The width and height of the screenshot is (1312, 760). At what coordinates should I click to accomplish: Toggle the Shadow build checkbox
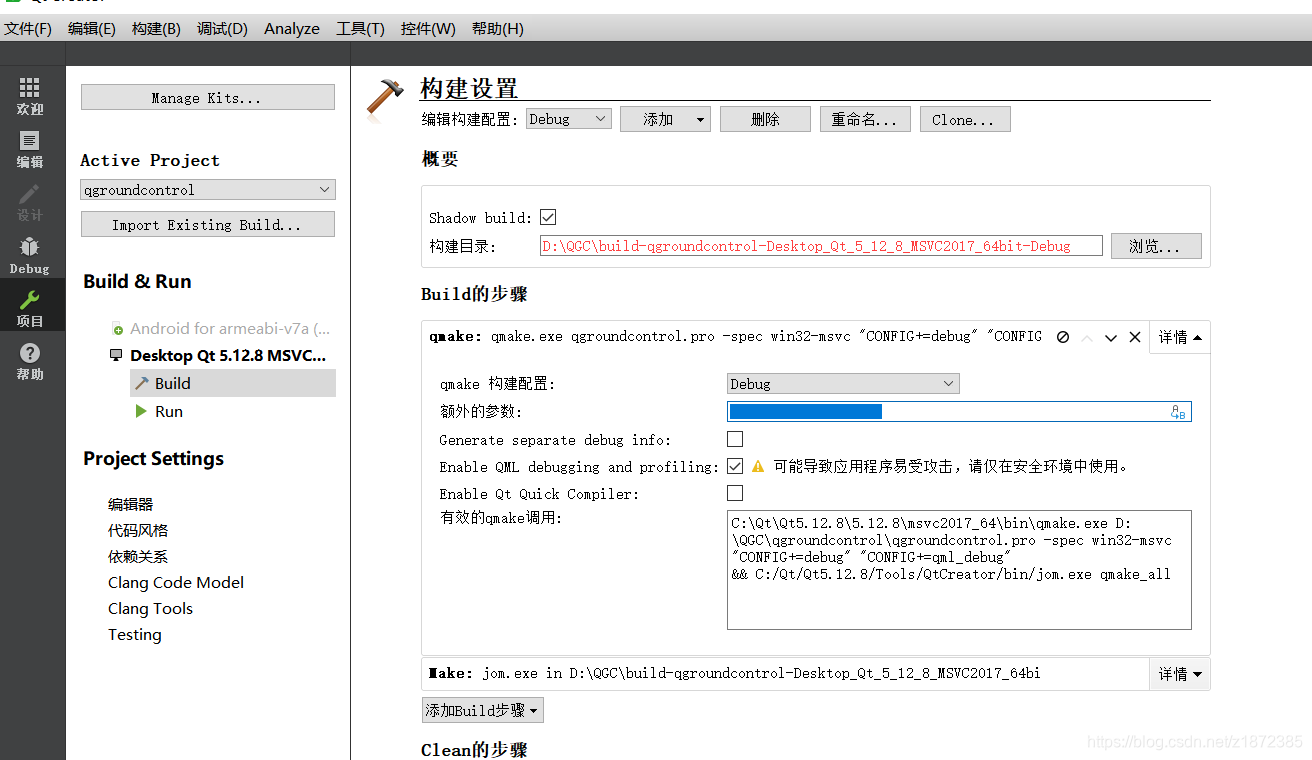(x=547, y=217)
